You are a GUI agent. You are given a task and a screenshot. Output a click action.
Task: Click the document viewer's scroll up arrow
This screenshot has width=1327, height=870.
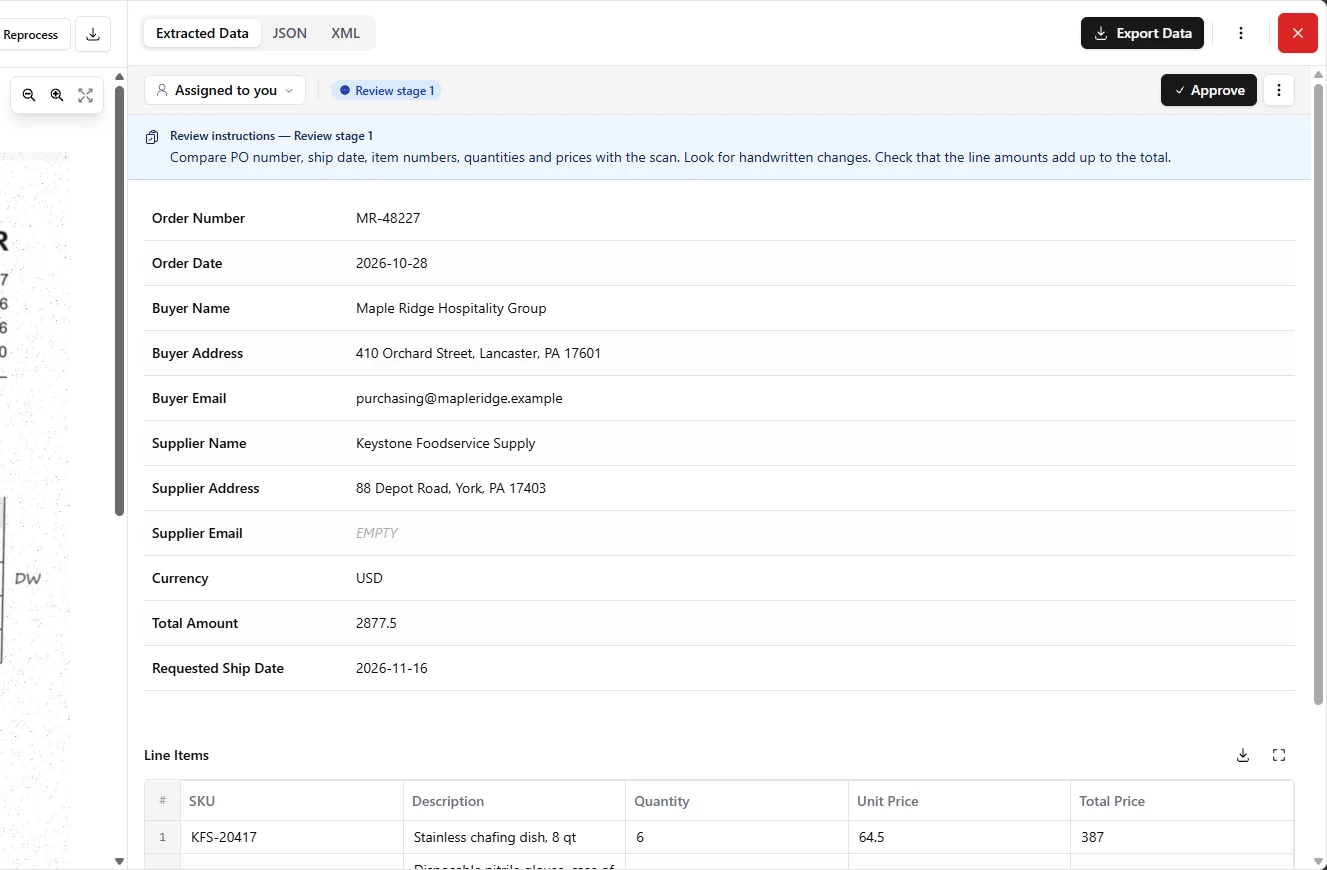click(119, 76)
